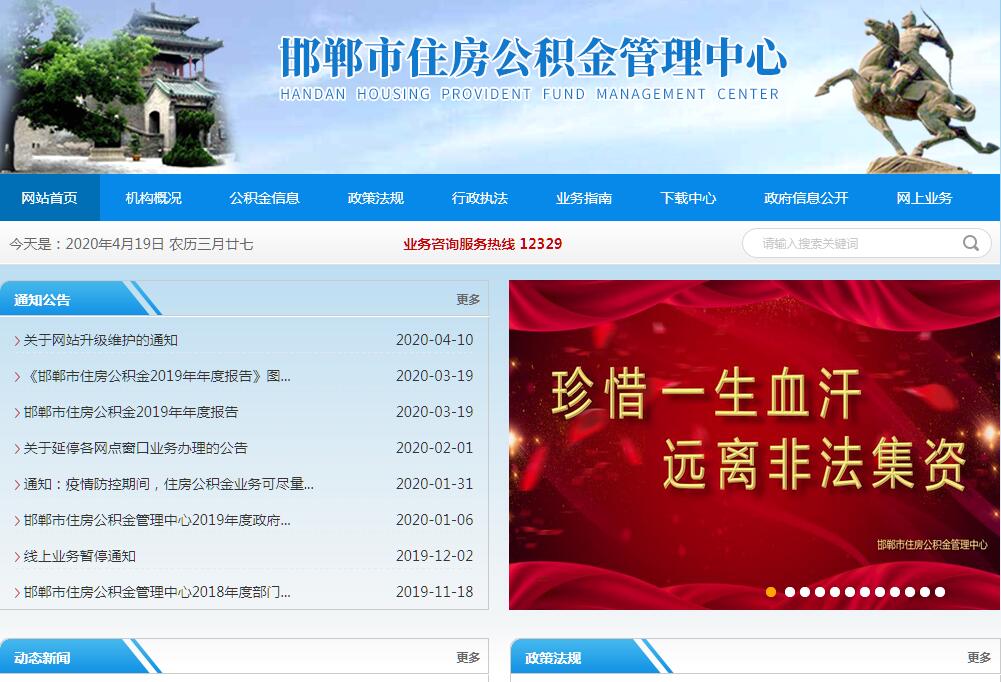Expand more items in 动态新闻 panel

point(468,657)
